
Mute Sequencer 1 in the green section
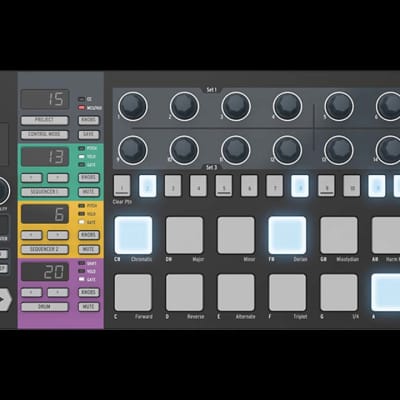pyautogui.click(x=89, y=192)
